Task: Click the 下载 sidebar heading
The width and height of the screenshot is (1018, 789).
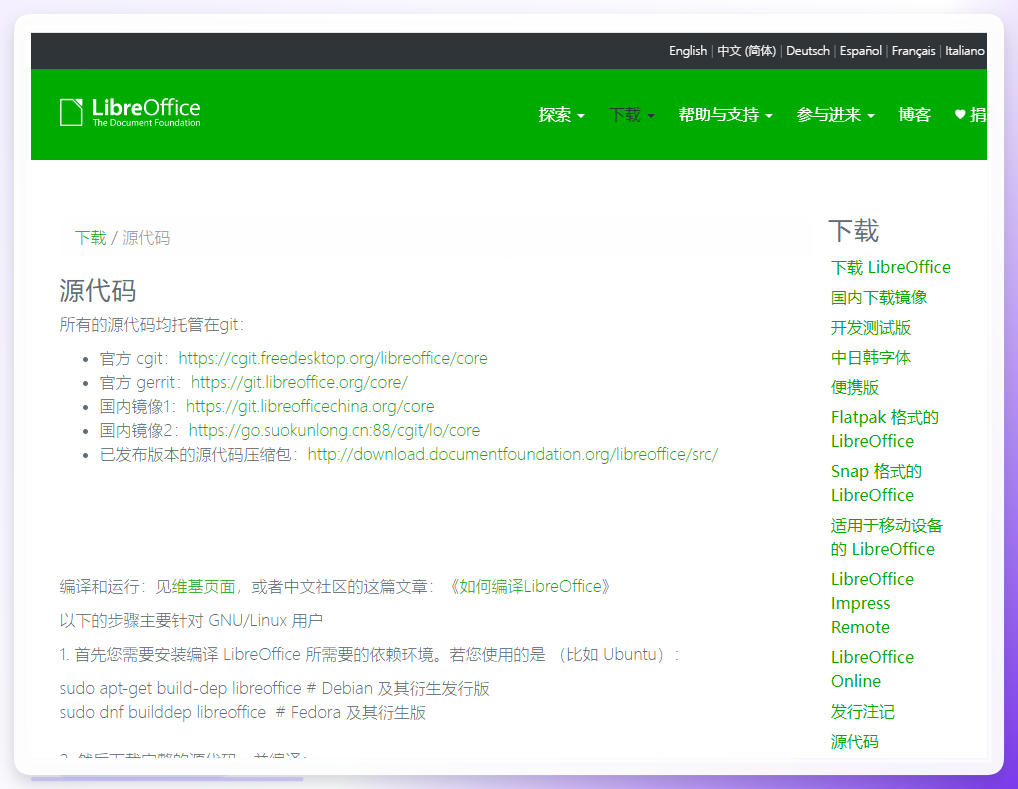Action: click(x=854, y=231)
